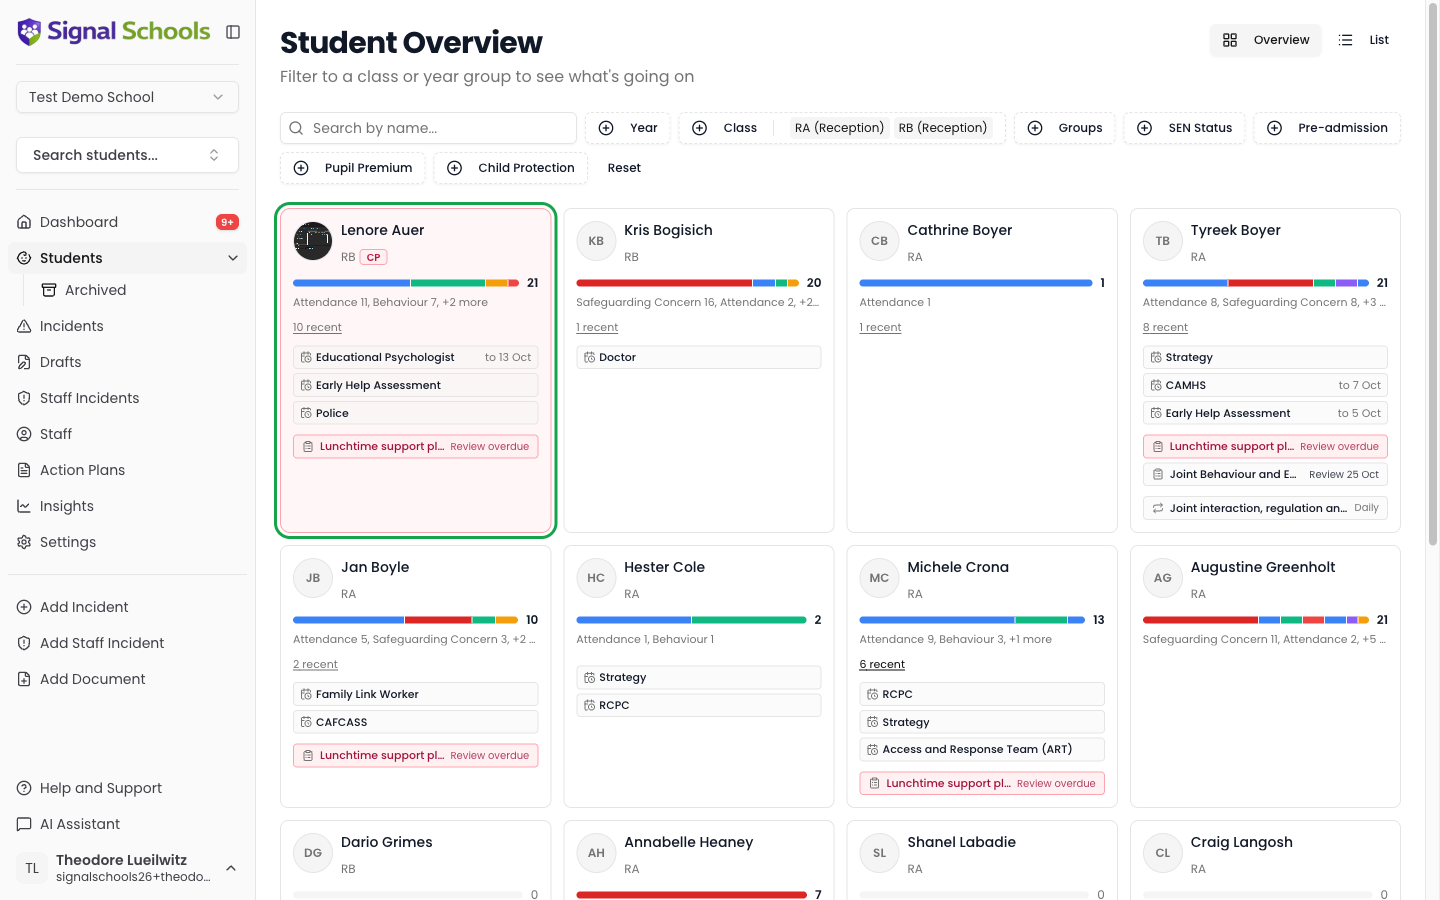Open Annabelle Heaney's student card
This screenshot has height=900, width=1440.
coord(698,860)
